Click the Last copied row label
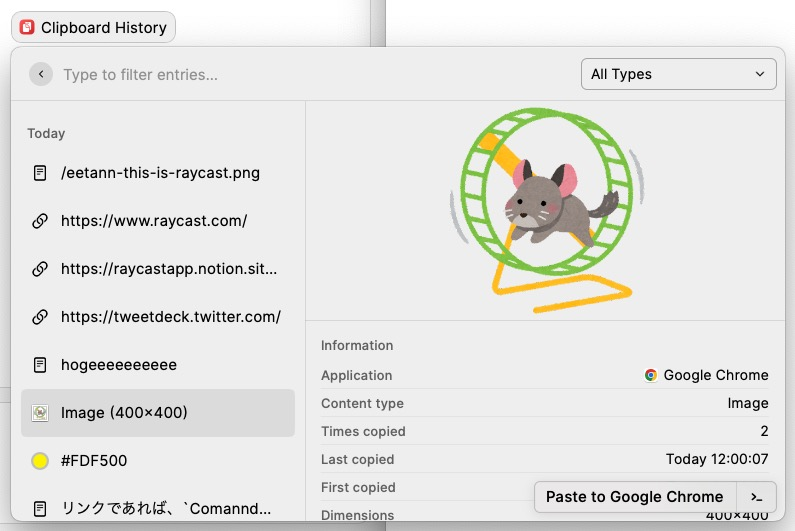The image size is (795, 531). point(357,459)
